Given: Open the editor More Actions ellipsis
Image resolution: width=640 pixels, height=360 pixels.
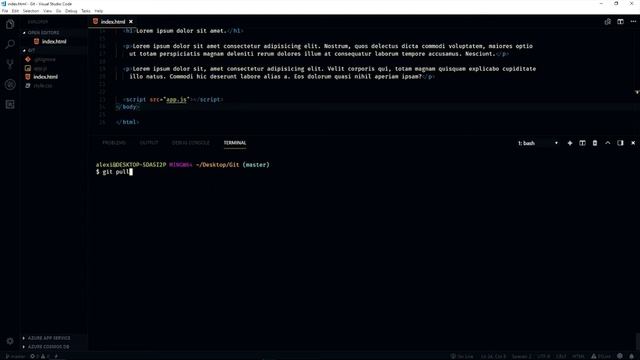Looking at the screenshot, I should (633, 22).
